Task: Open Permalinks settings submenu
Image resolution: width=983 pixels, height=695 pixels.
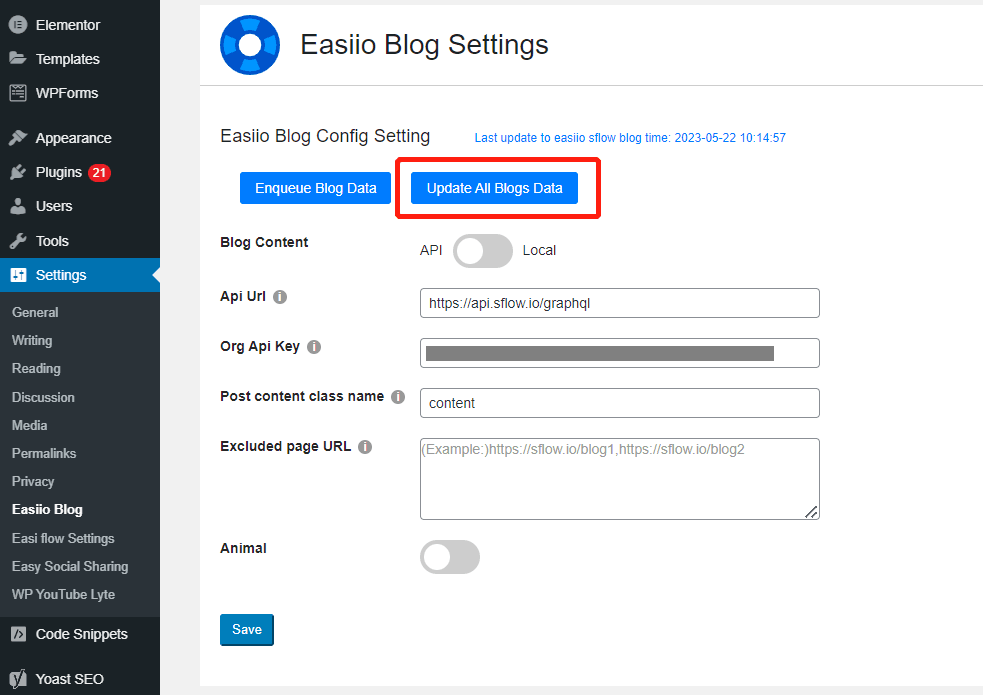Action: [44, 453]
